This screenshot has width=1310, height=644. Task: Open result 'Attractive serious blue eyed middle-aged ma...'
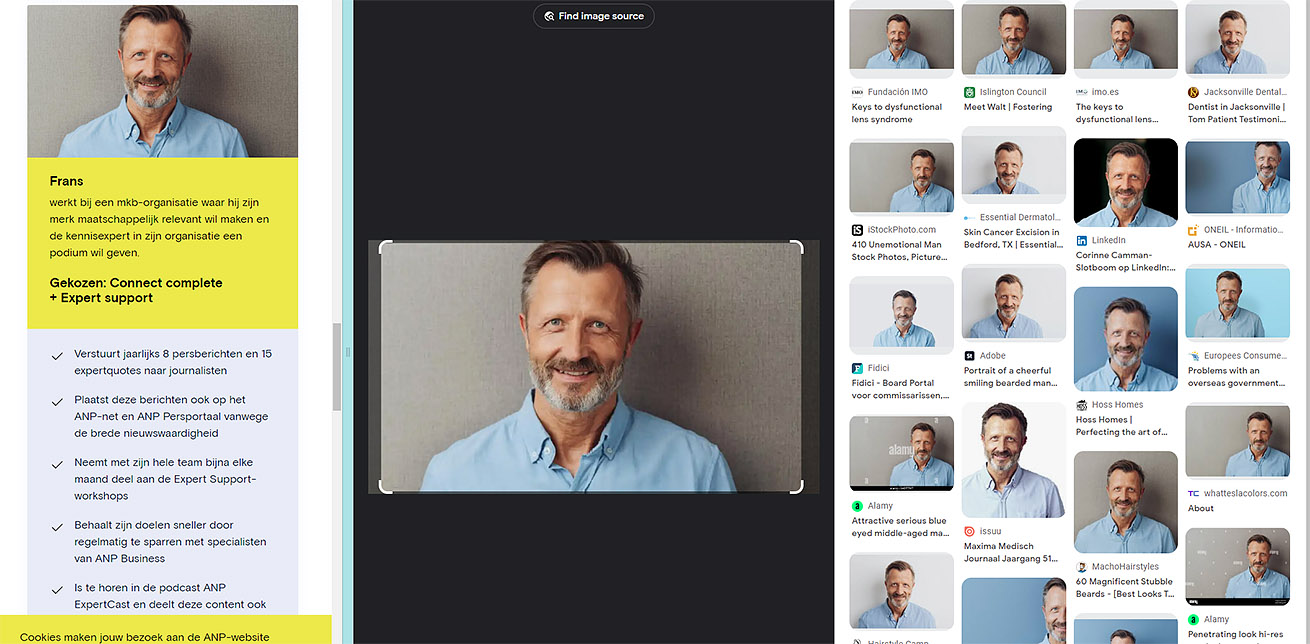[x=900, y=527]
